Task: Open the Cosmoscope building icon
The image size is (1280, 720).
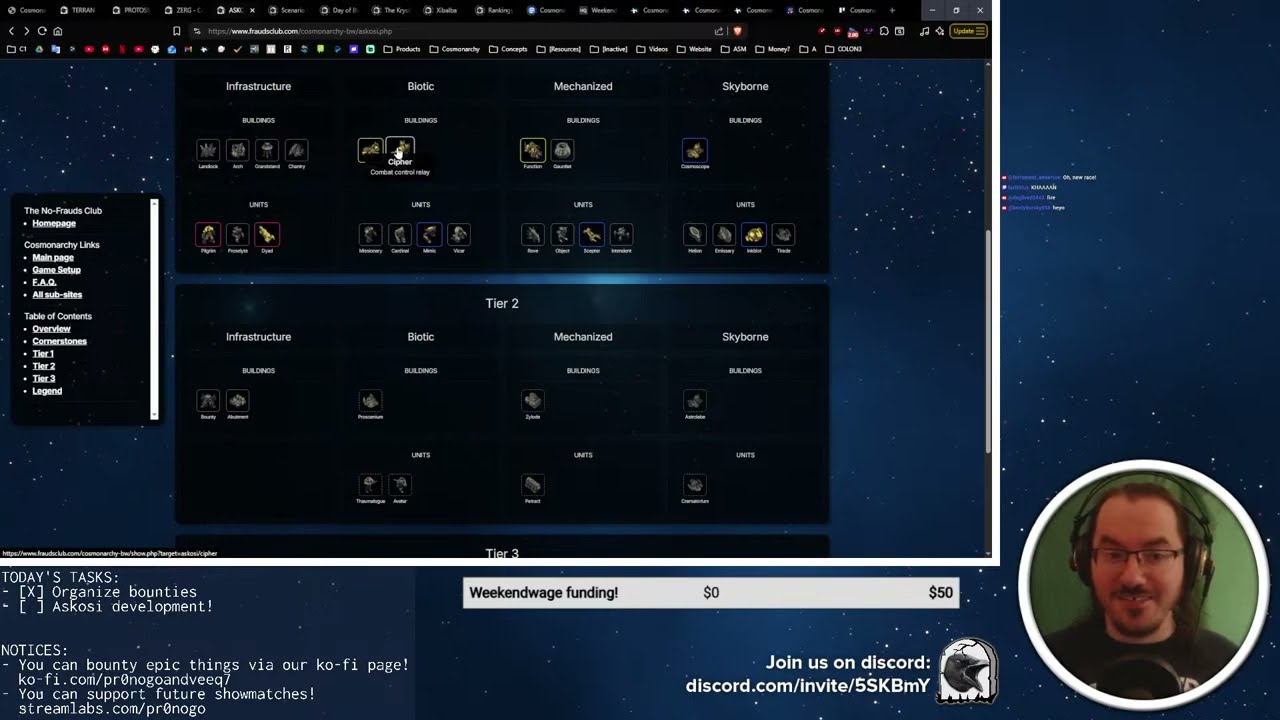Action: pyautogui.click(x=695, y=150)
